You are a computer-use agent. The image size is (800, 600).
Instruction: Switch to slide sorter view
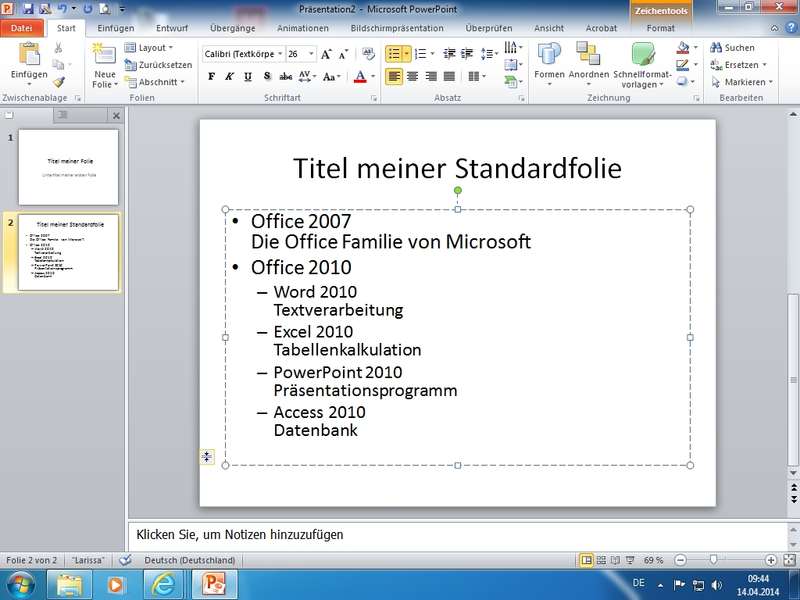pyautogui.click(x=602, y=560)
